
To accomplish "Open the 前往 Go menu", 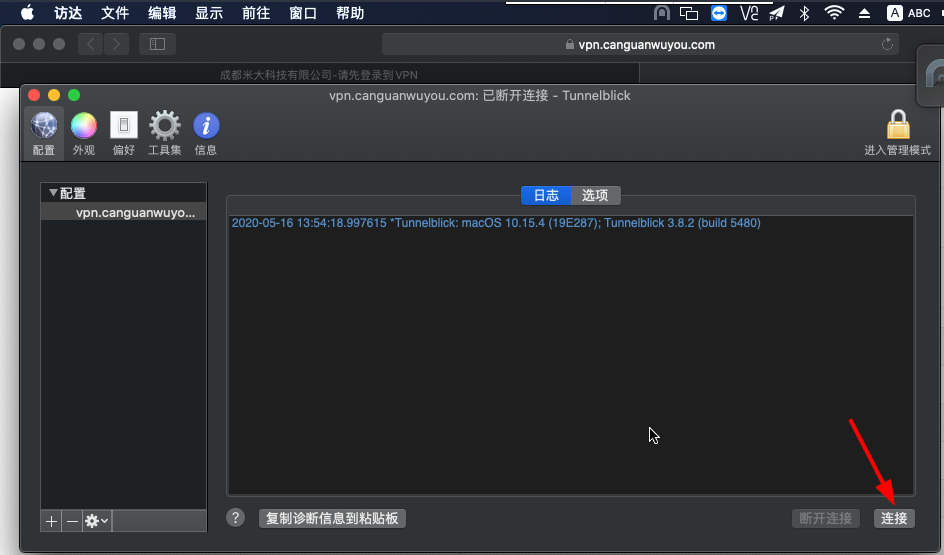I will coord(256,13).
